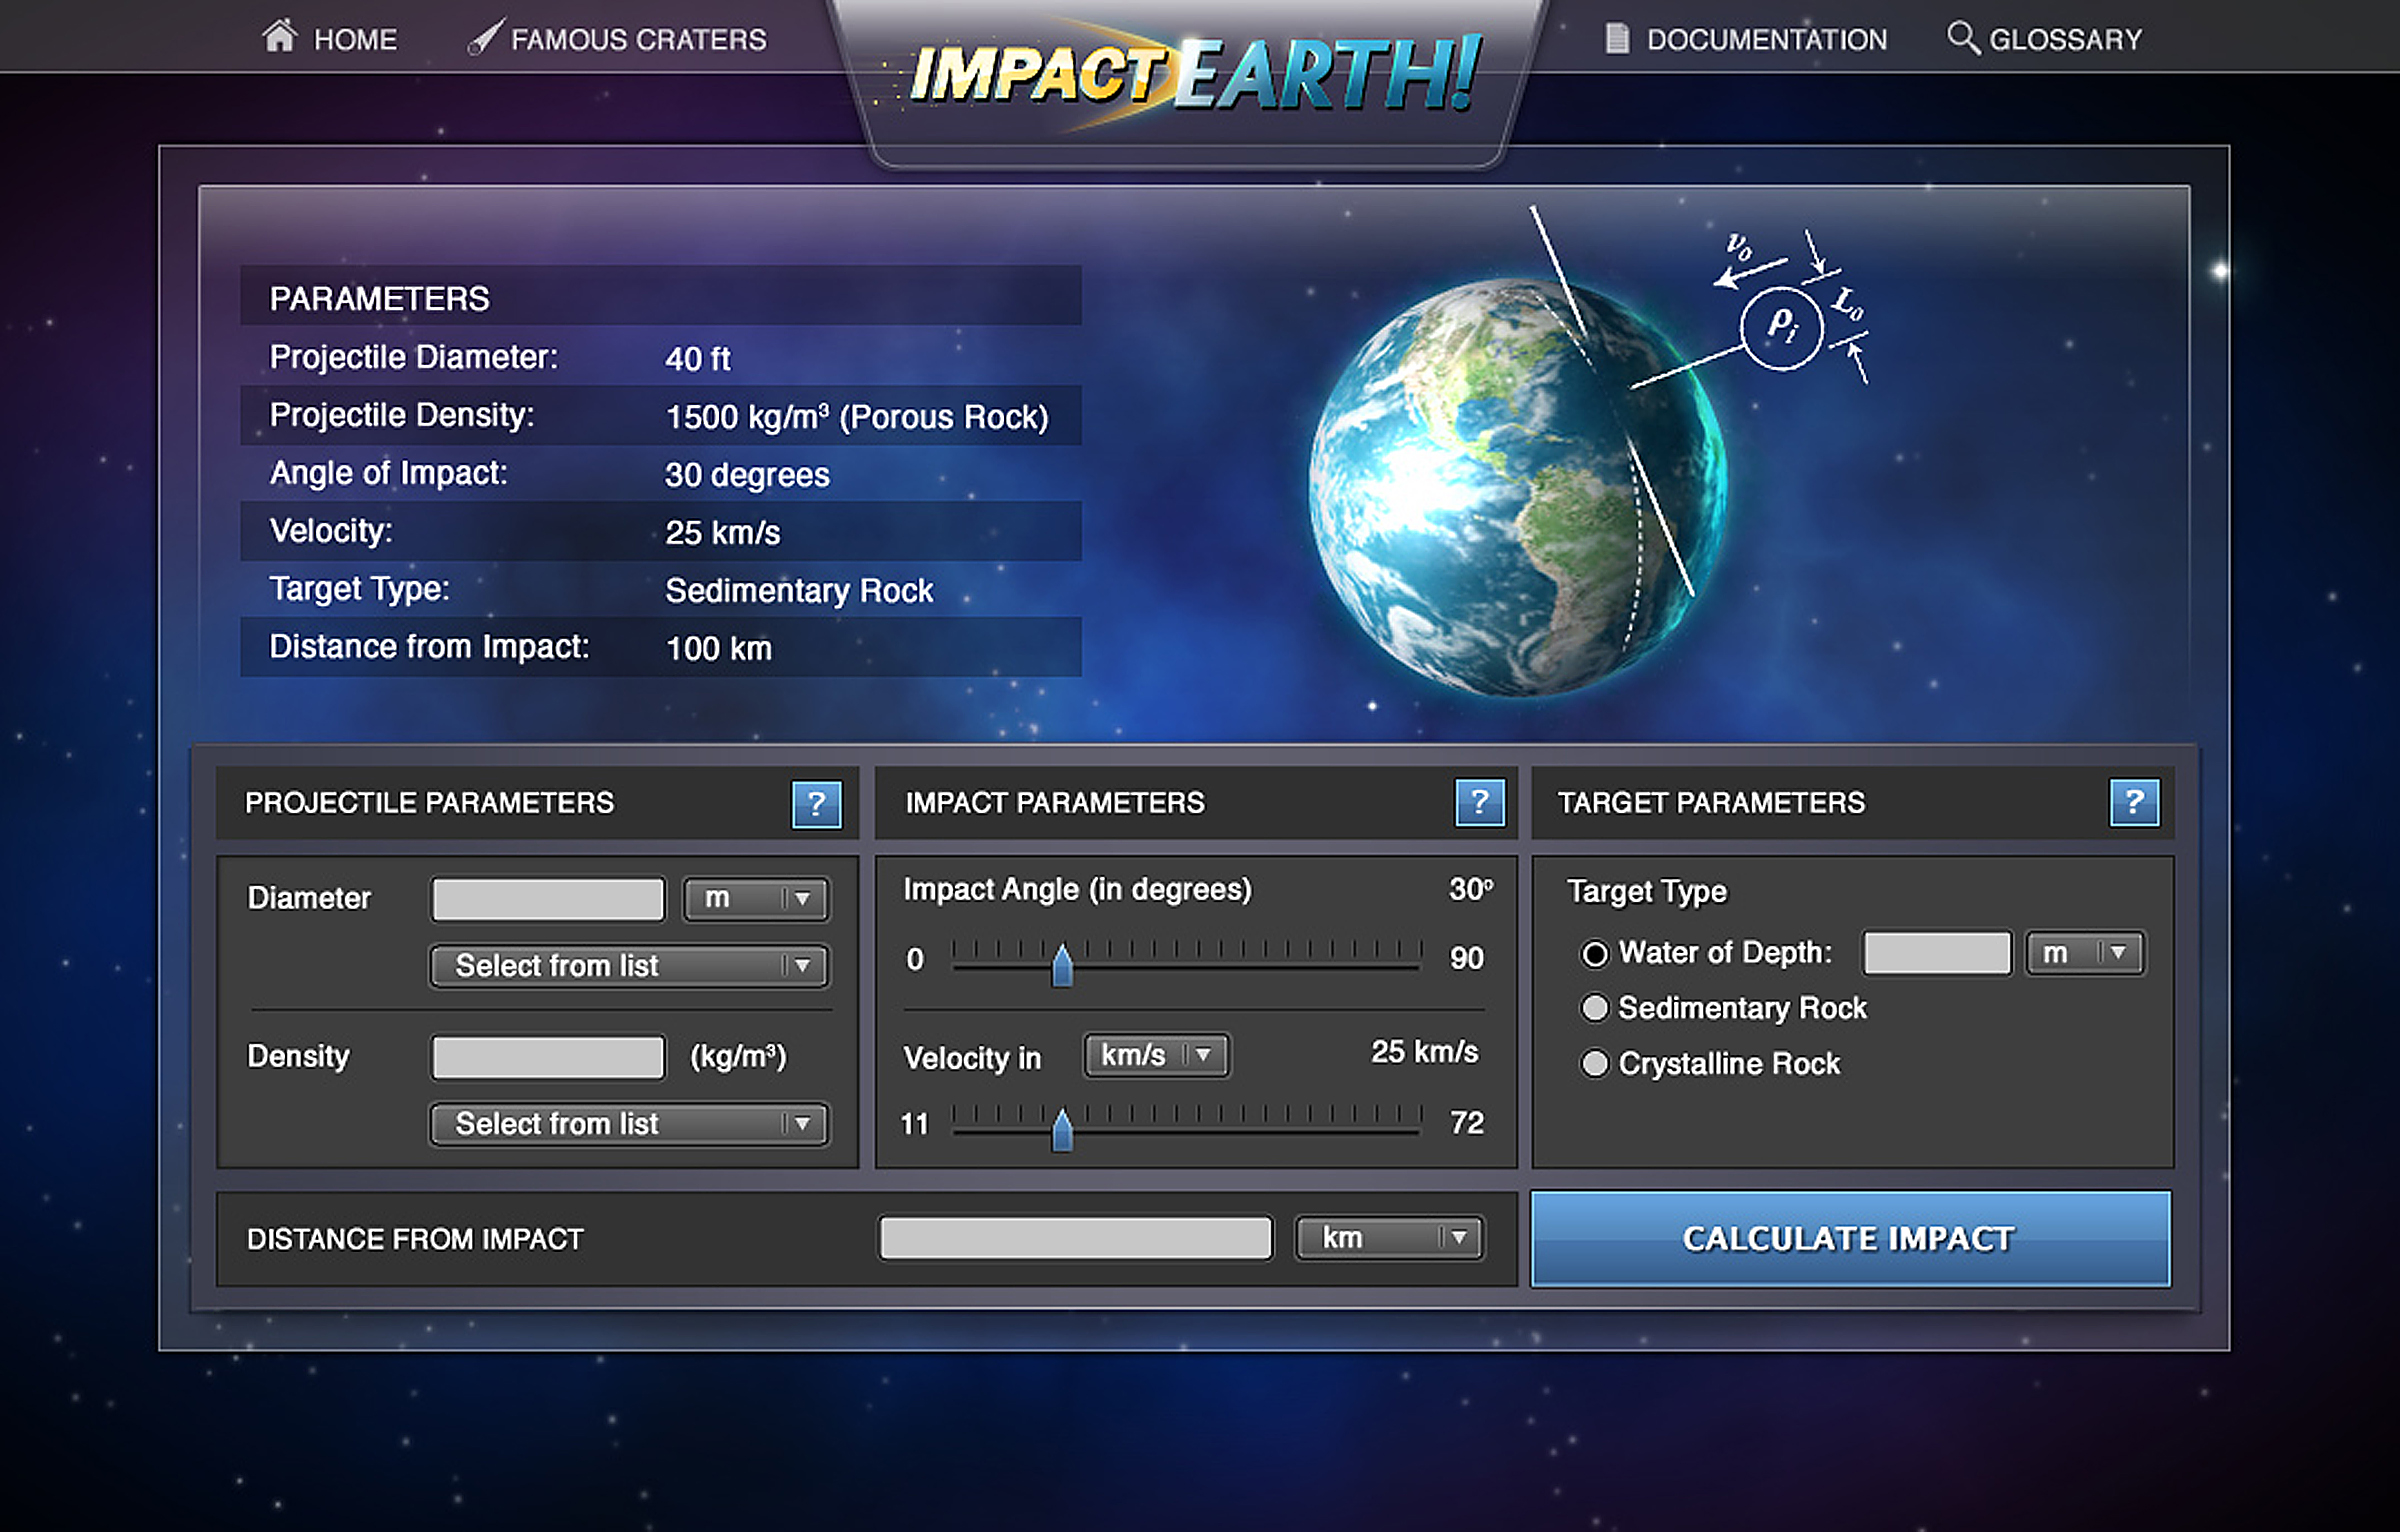Image resolution: width=2400 pixels, height=1532 pixels.
Task: Click the Famous Craters meteor icon
Action: (x=486, y=37)
